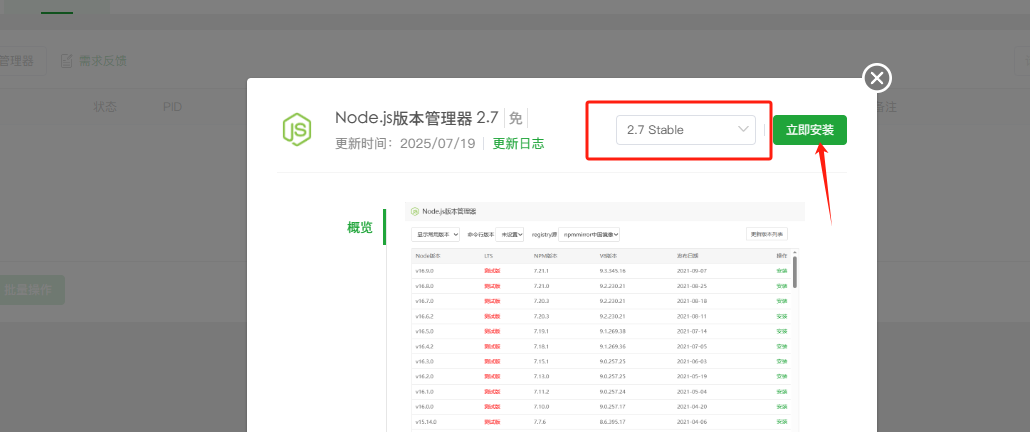Close the Node.js plugin dialog
The image size is (1030, 432).
[877, 78]
